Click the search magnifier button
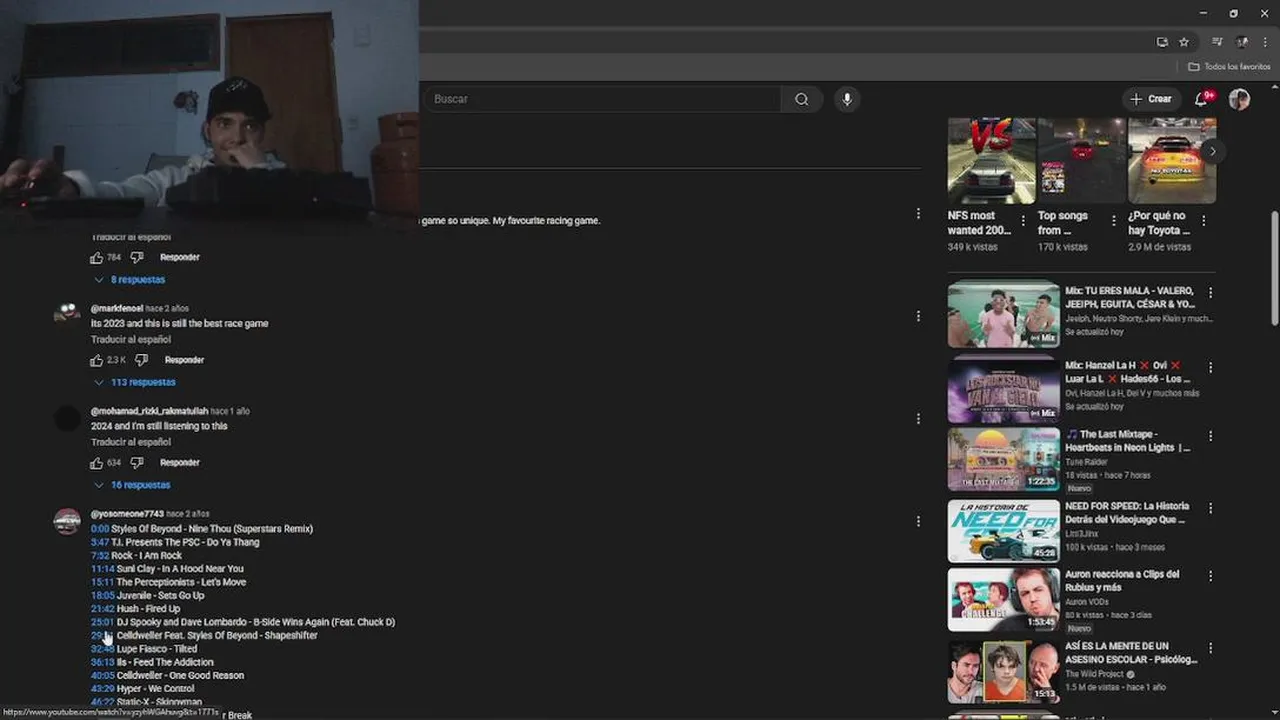1280x720 pixels. point(802,99)
